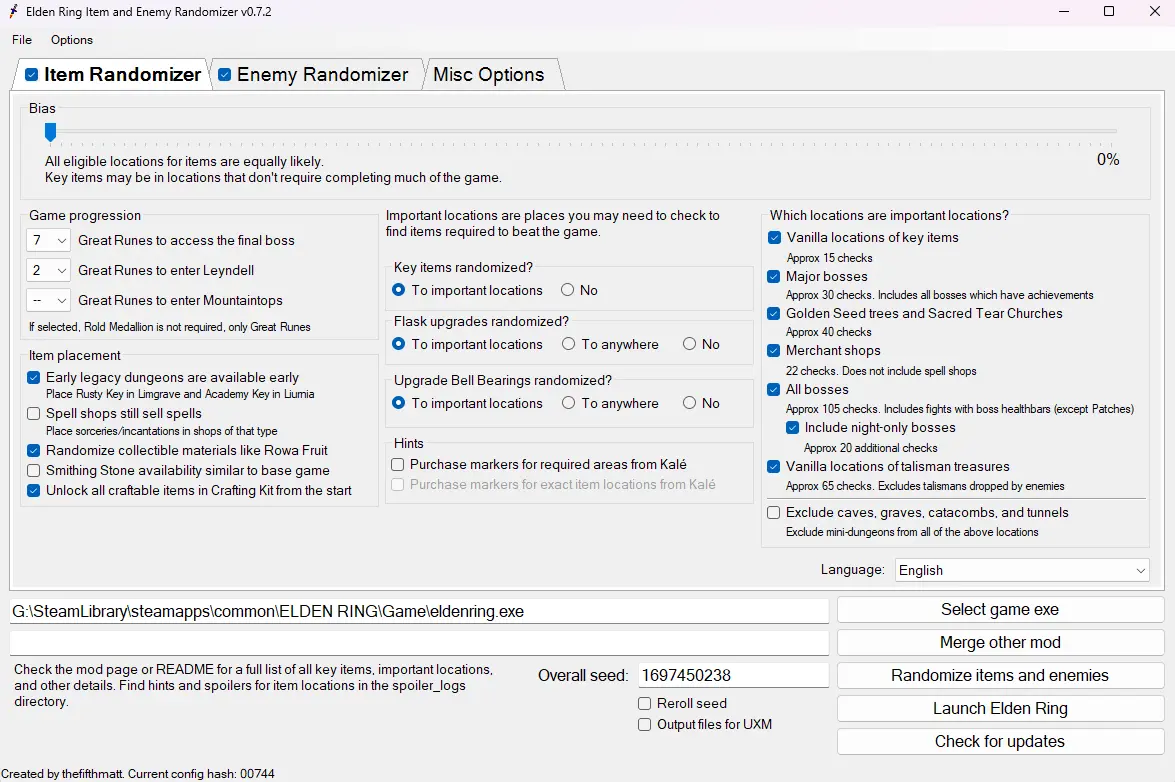Click the Check for updates button

1000,742
